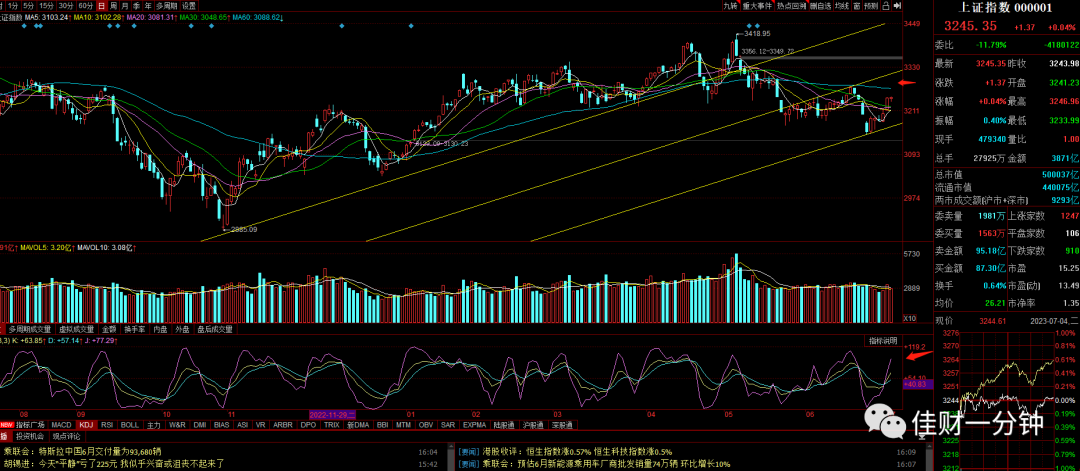Click the unlock padlock icon
The image size is (1080, 471).
click(x=885, y=6)
